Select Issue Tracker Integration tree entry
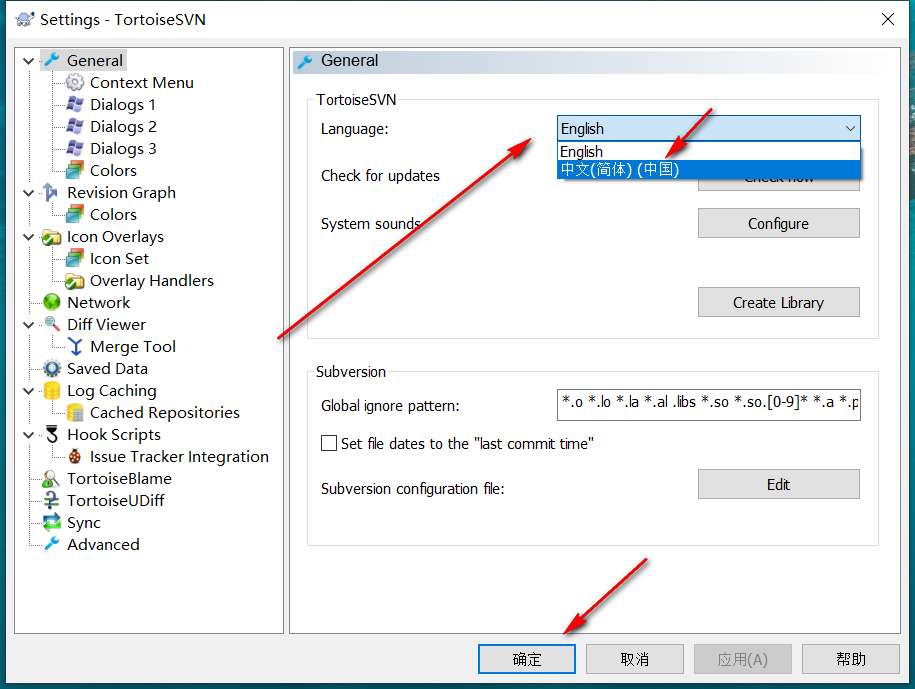915x689 pixels. pyautogui.click(x=179, y=456)
